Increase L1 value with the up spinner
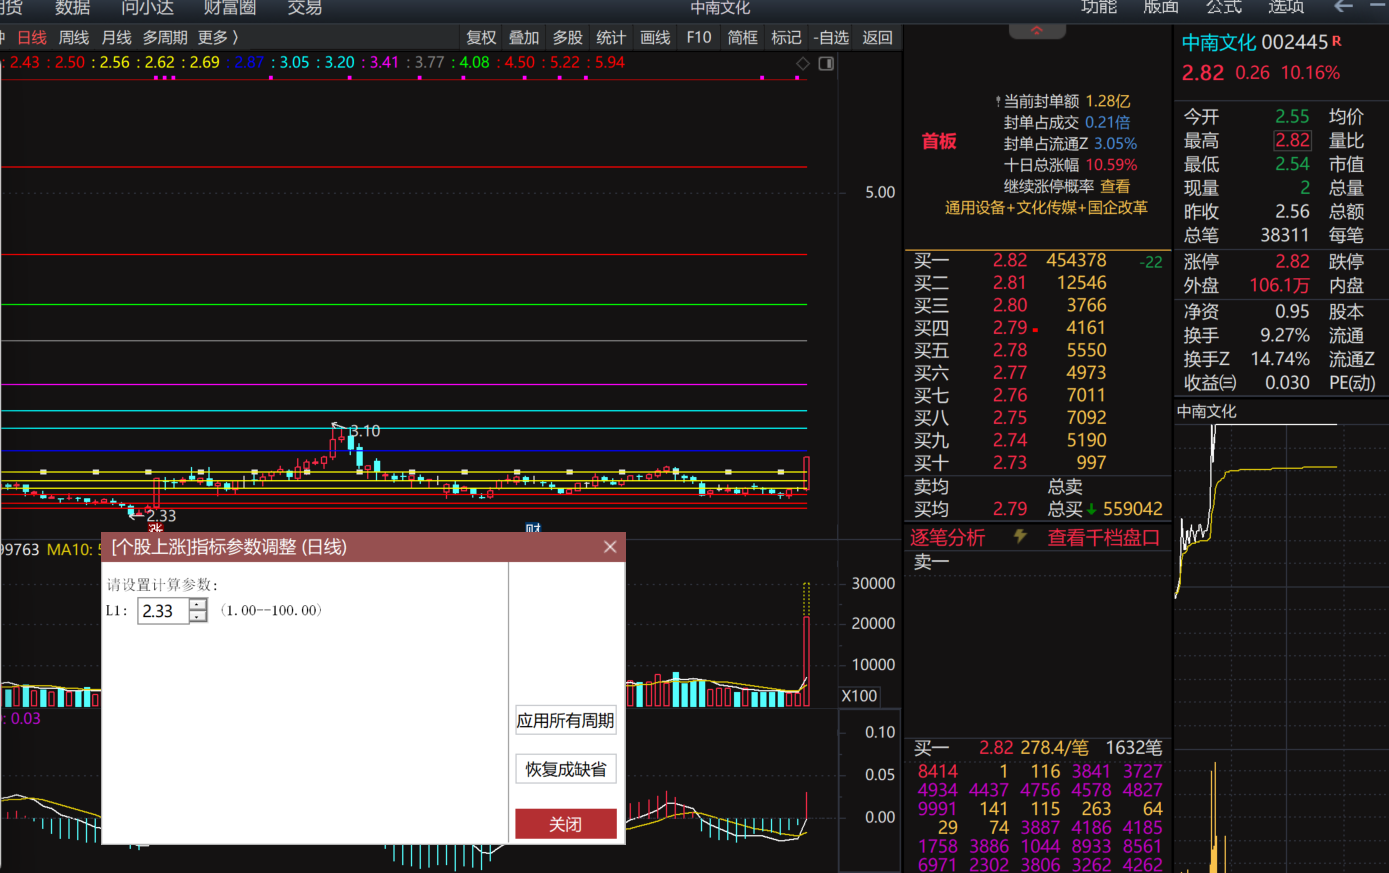This screenshot has width=1389, height=873. (198, 604)
